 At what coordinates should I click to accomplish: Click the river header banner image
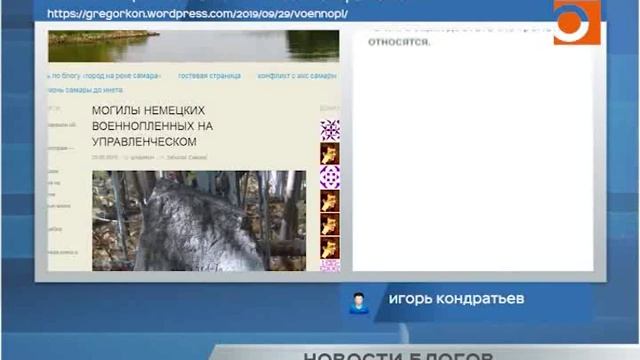tap(193, 46)
